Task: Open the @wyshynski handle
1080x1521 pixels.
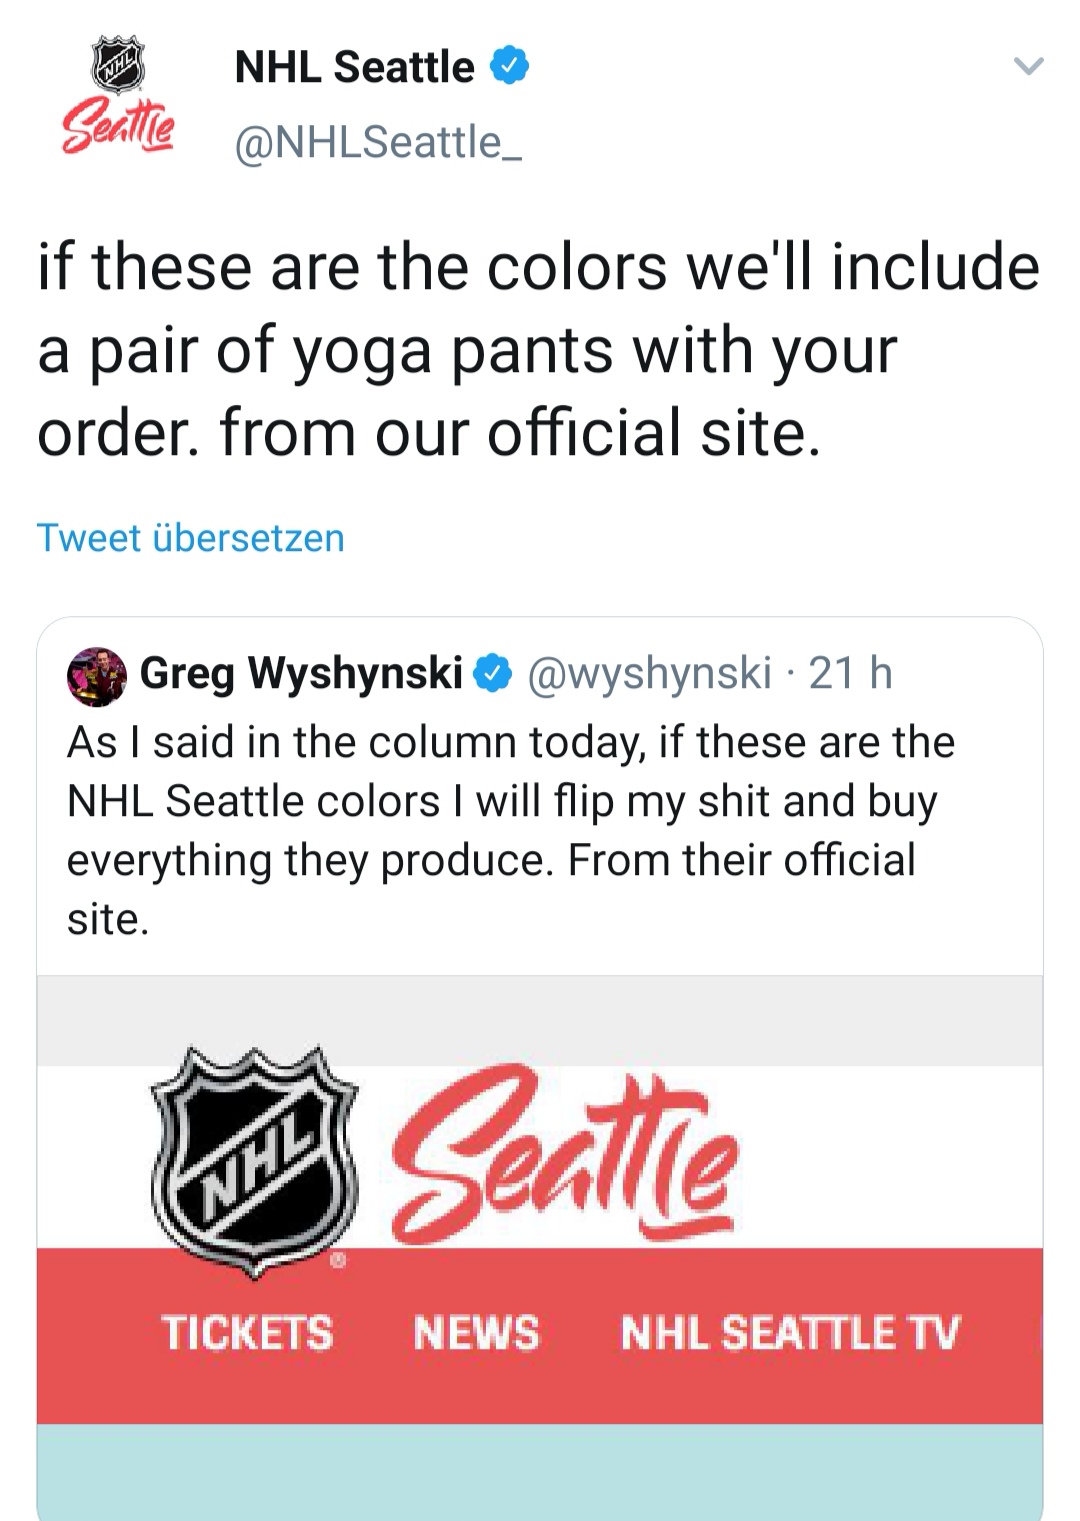Action: click(x=649, y=674)
